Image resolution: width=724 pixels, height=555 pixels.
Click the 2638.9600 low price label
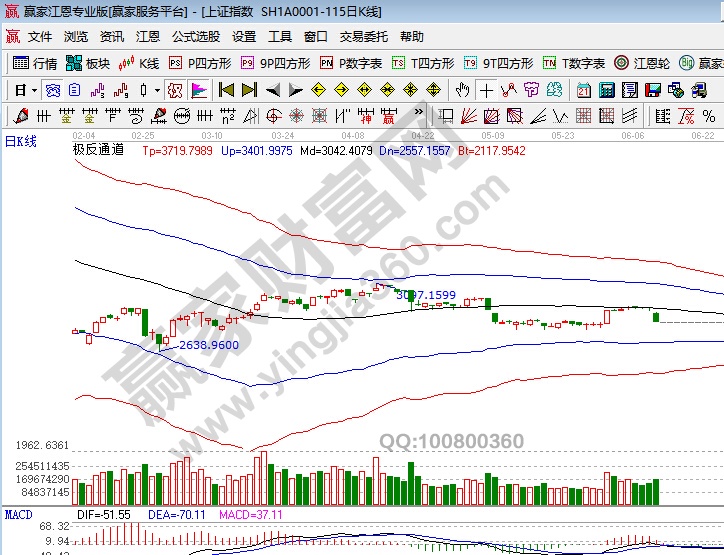tap(208, 344)
